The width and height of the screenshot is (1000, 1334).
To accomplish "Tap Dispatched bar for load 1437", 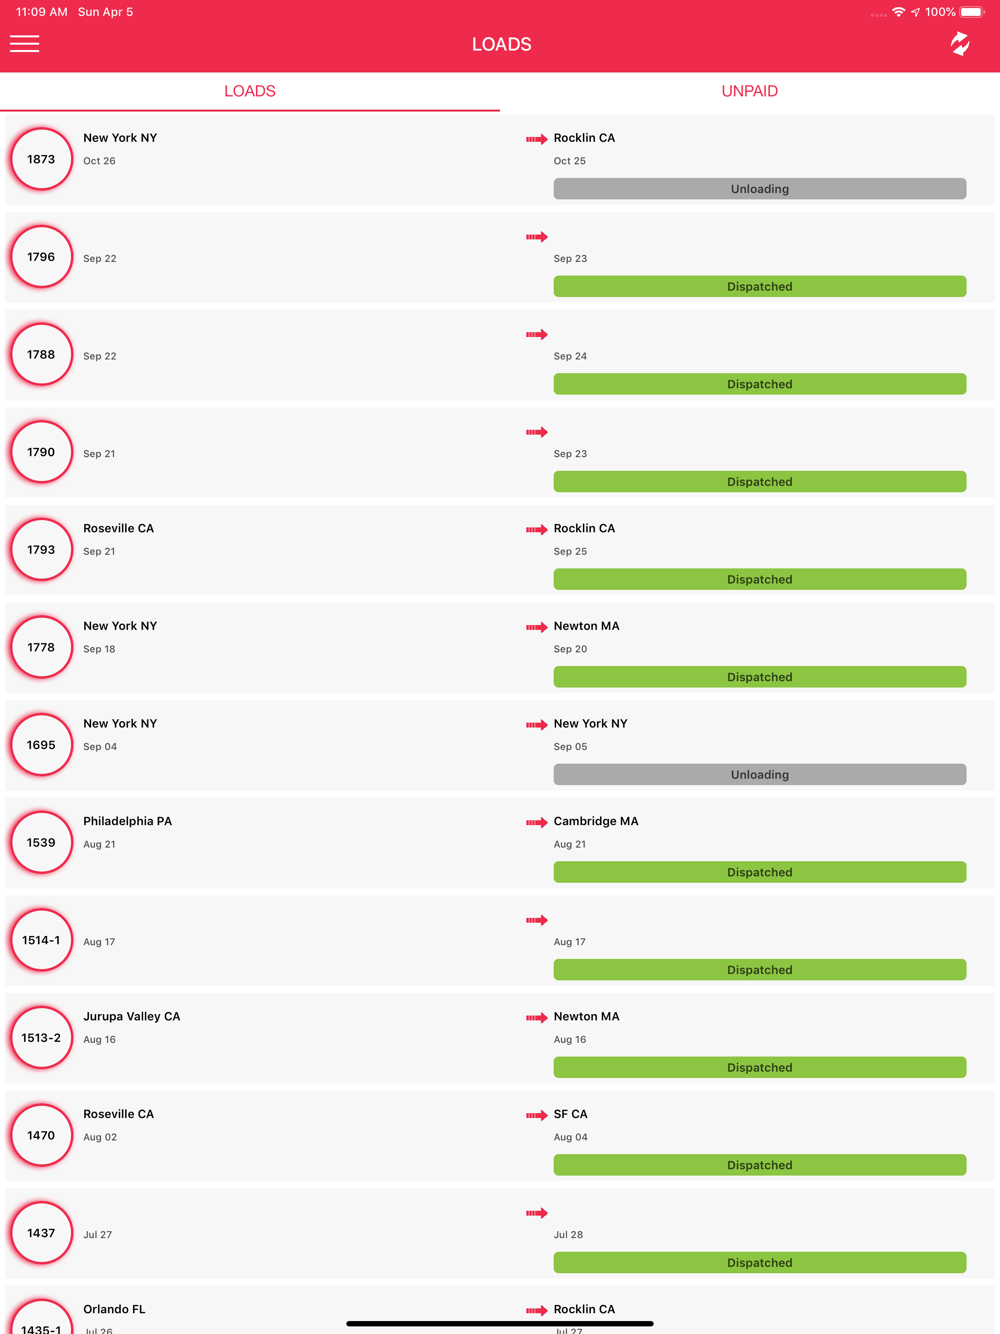I will pos(760,1263).
